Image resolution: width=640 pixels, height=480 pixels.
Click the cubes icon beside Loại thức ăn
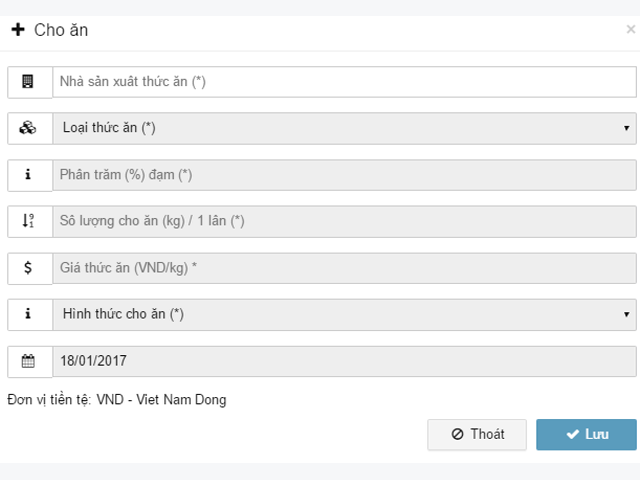28,128
